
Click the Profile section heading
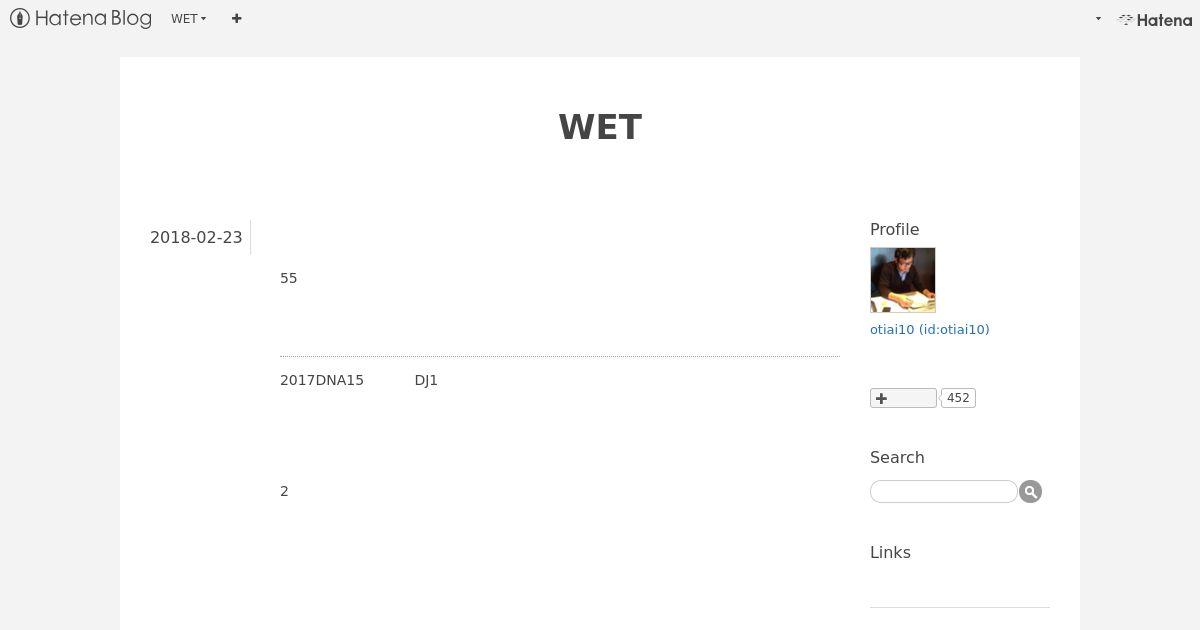click(894, 229)
